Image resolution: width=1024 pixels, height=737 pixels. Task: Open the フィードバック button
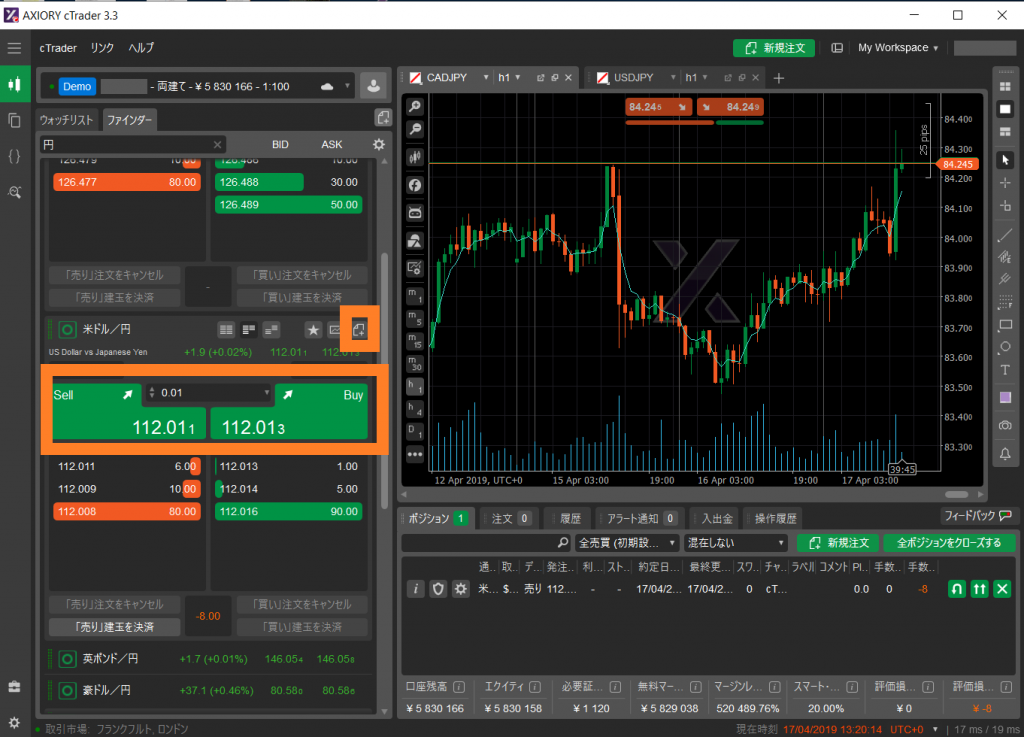[x=978, y=516]
